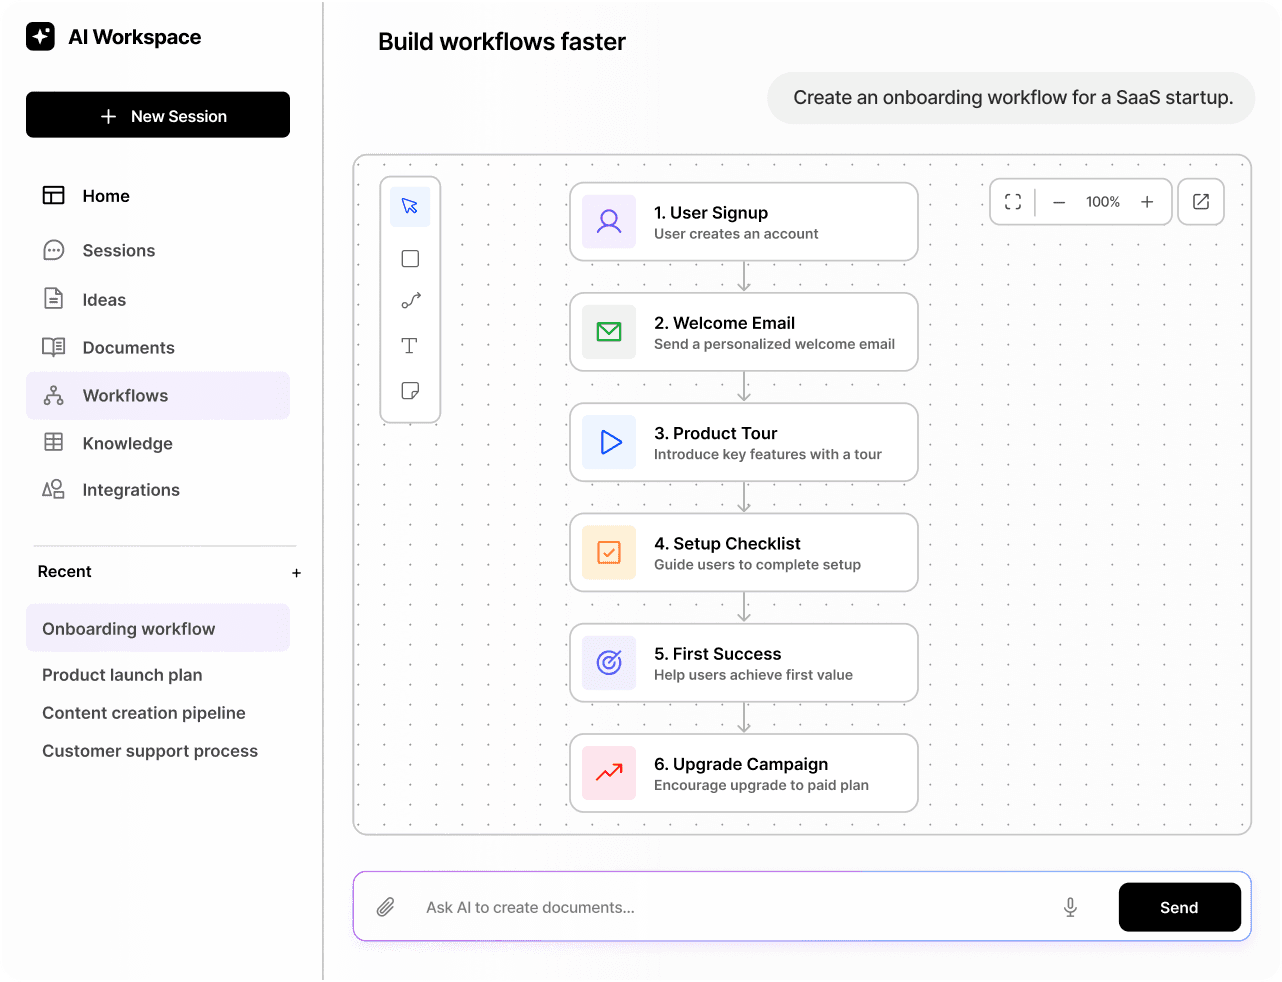Select the '6. Upgrade Campaign' step title

(741, 764)
